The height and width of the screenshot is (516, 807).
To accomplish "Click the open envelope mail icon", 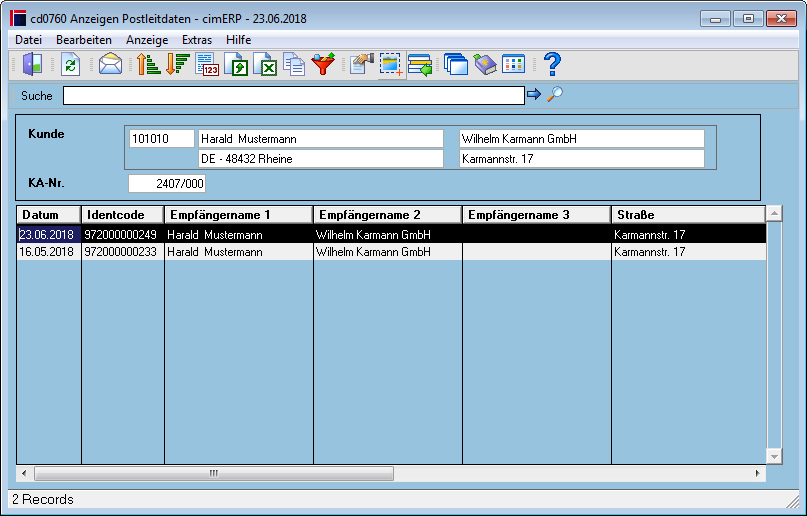I will [x=110, y=64].
